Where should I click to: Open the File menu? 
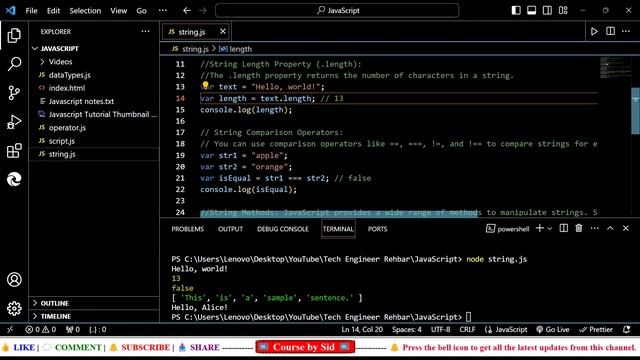coord(31,11)
